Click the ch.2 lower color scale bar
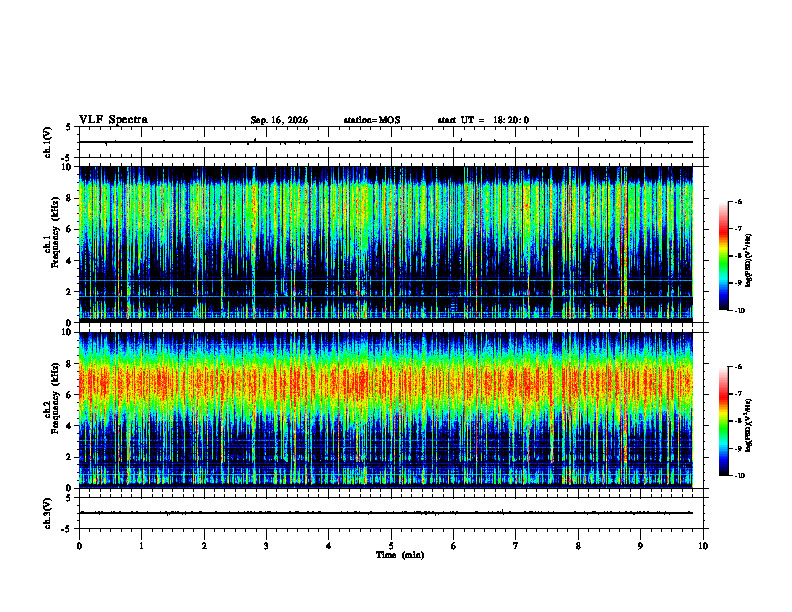This screenshot has height=612, width=792. pos(724,421)
